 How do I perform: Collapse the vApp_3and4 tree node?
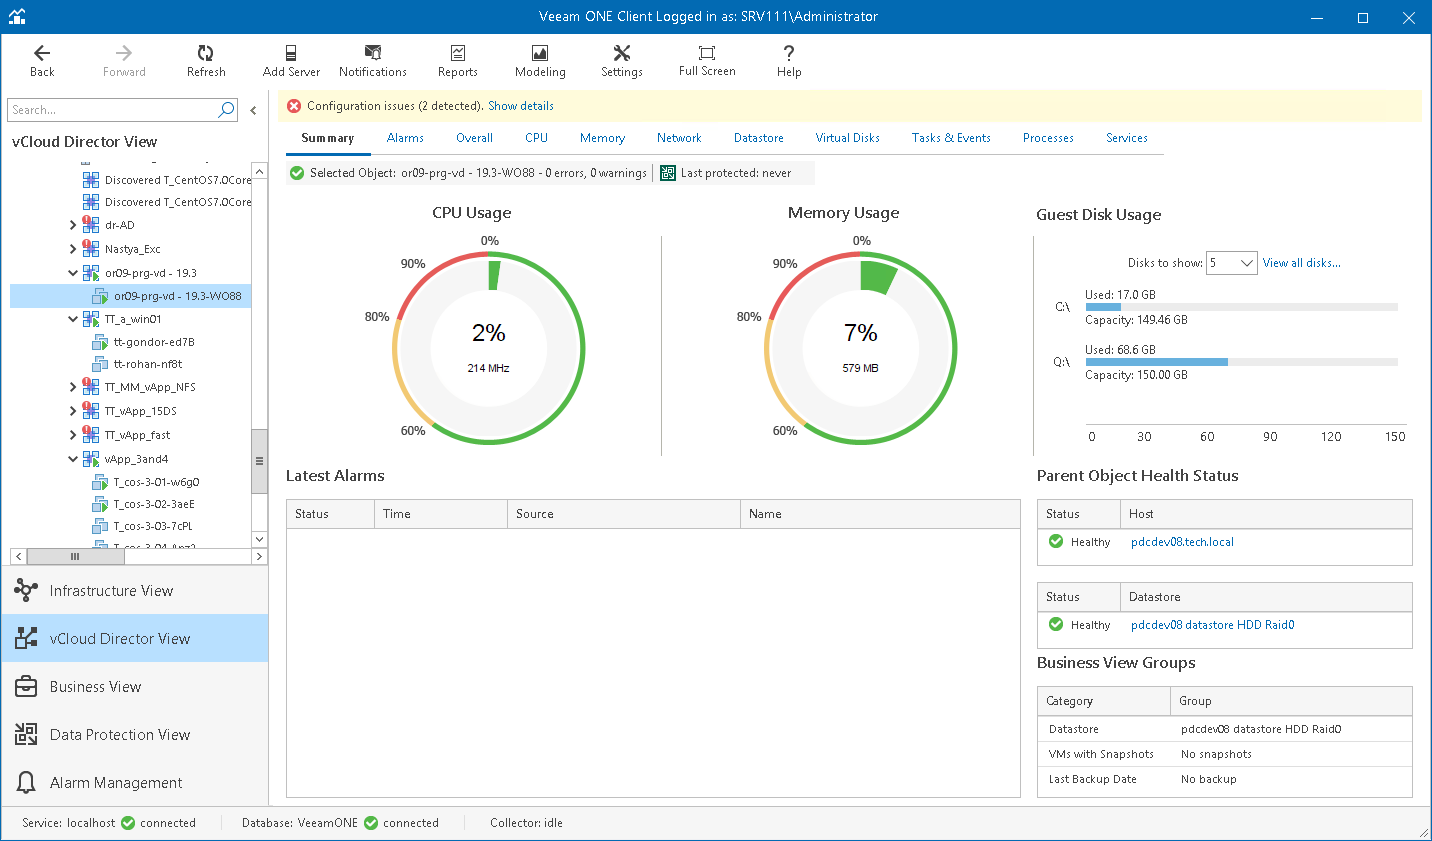click(x=73, y=459)
